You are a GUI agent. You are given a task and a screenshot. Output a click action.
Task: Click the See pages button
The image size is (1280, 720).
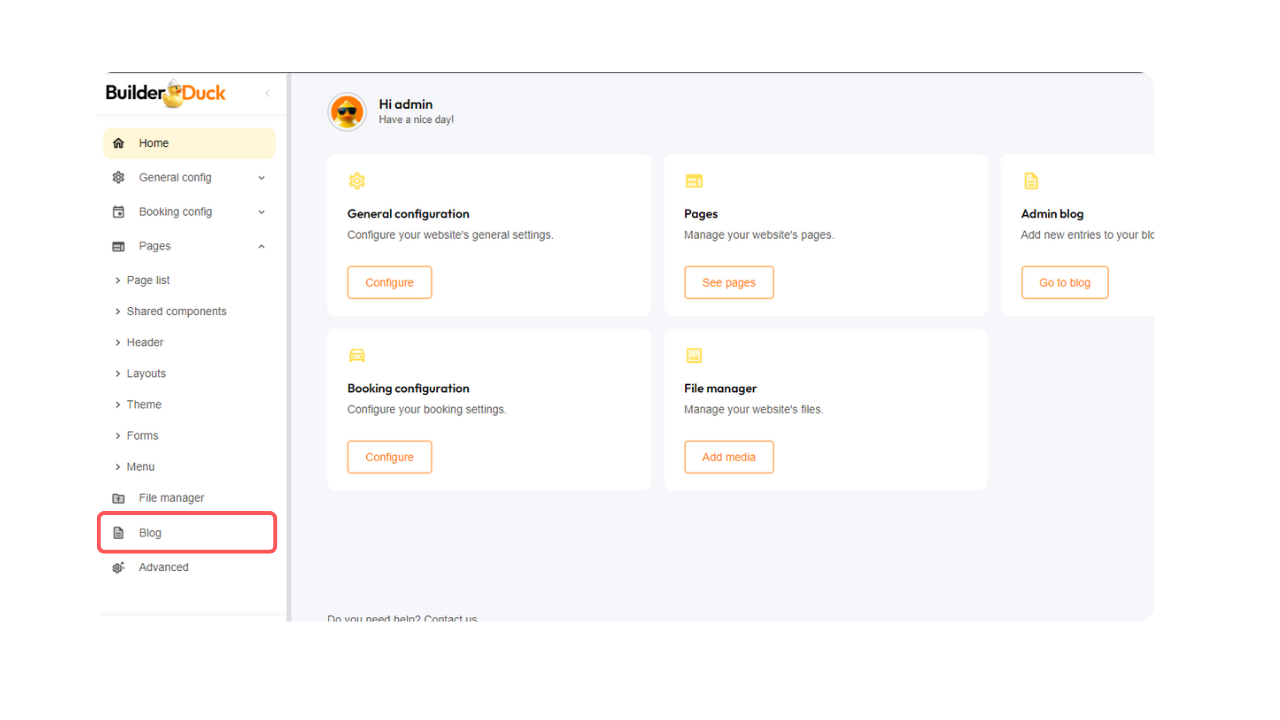click(x=728, y=283)
